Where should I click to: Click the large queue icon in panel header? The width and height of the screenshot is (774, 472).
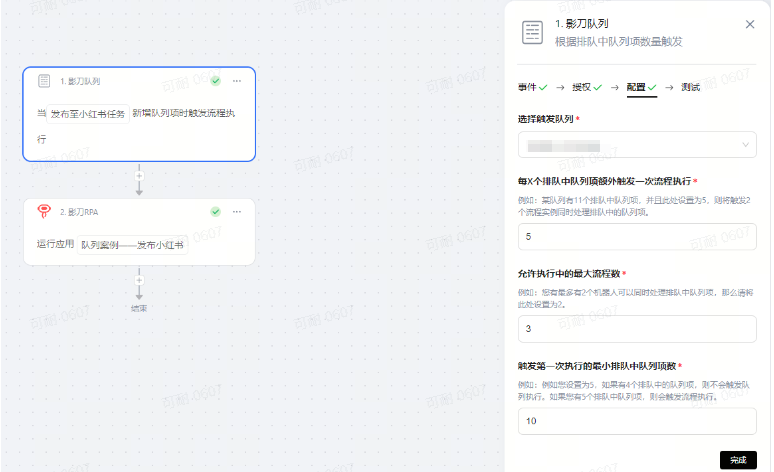[532, 33]
